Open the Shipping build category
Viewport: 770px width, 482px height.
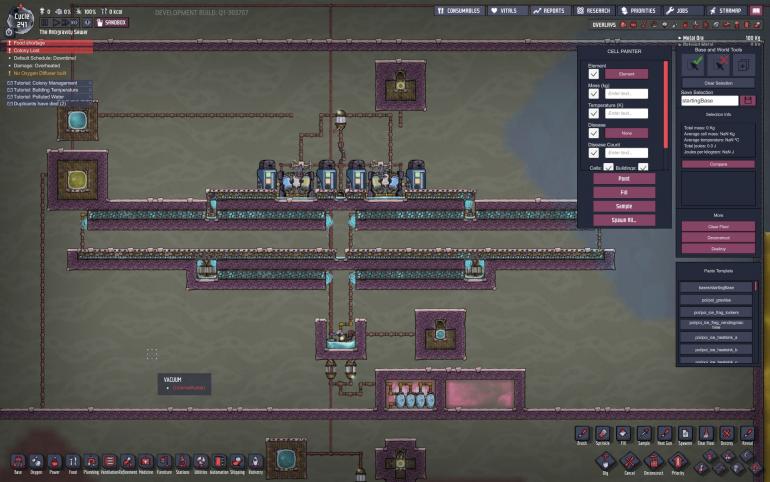click(237, 463)
